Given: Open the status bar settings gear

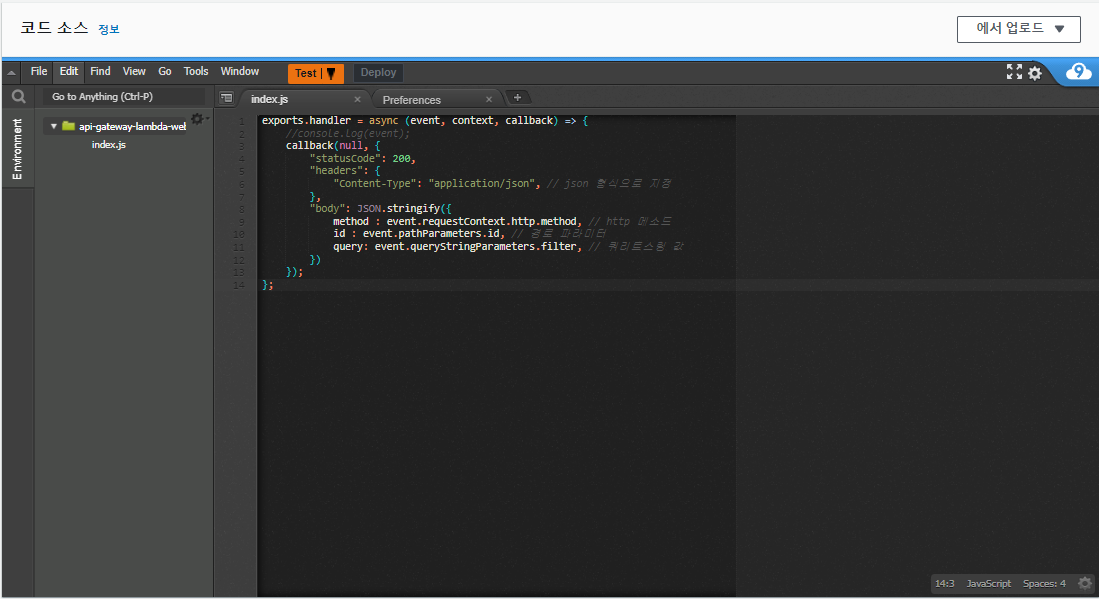Looking at the screenshot, I should tap(1085, 583).
